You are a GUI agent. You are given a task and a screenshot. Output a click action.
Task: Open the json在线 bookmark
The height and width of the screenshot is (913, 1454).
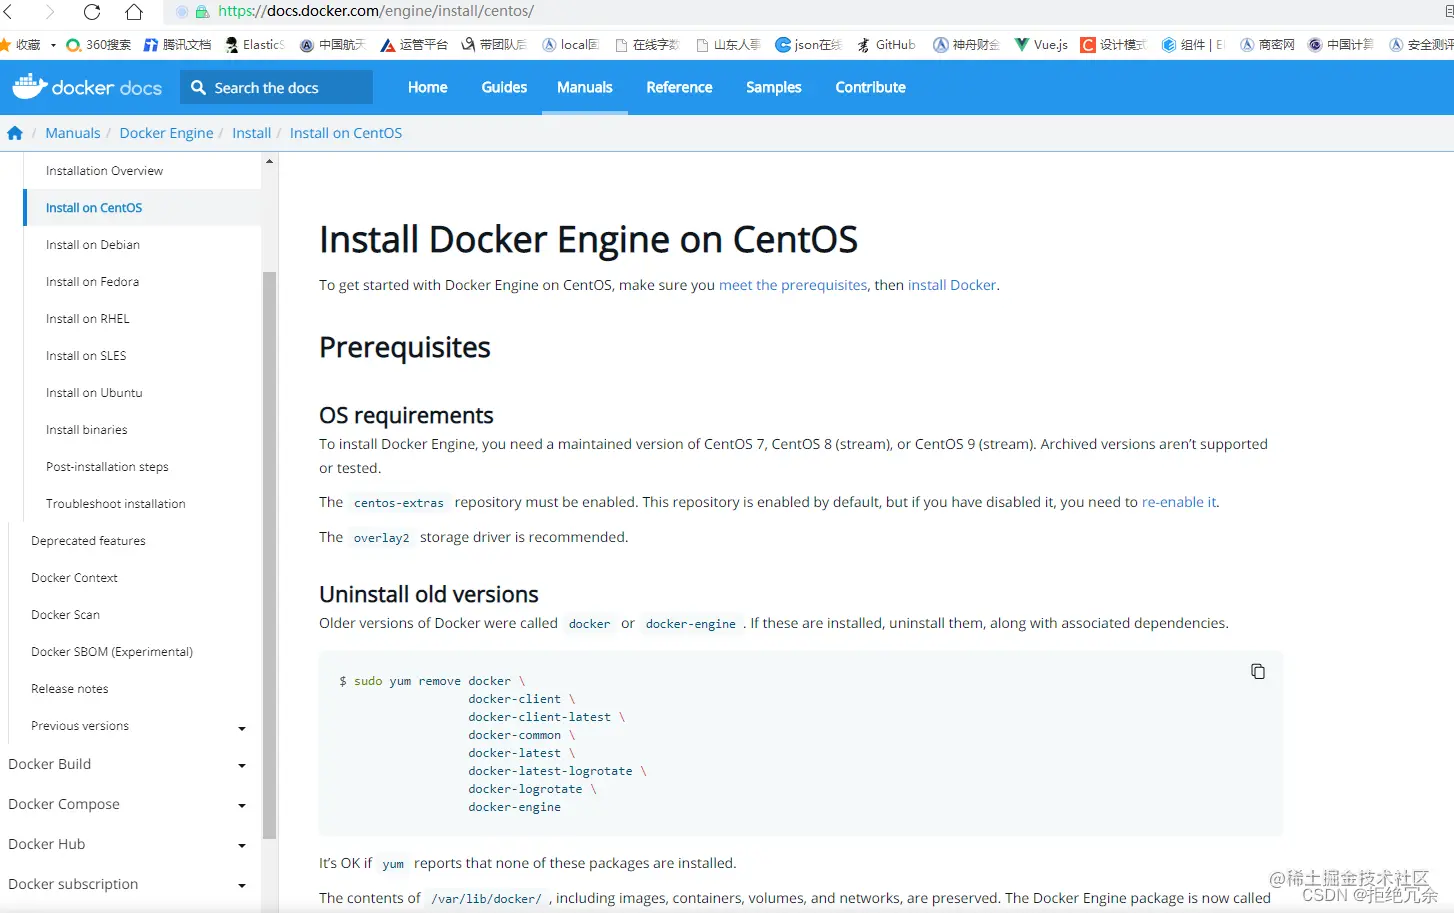[x=809, y=45]
